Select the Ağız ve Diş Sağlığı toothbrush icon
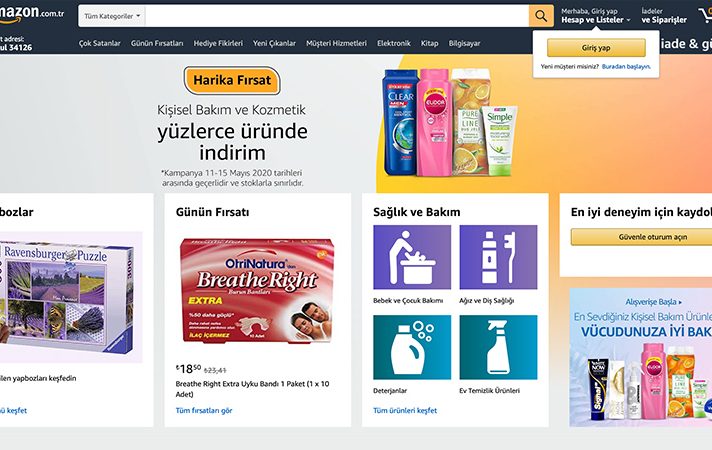 498,257
